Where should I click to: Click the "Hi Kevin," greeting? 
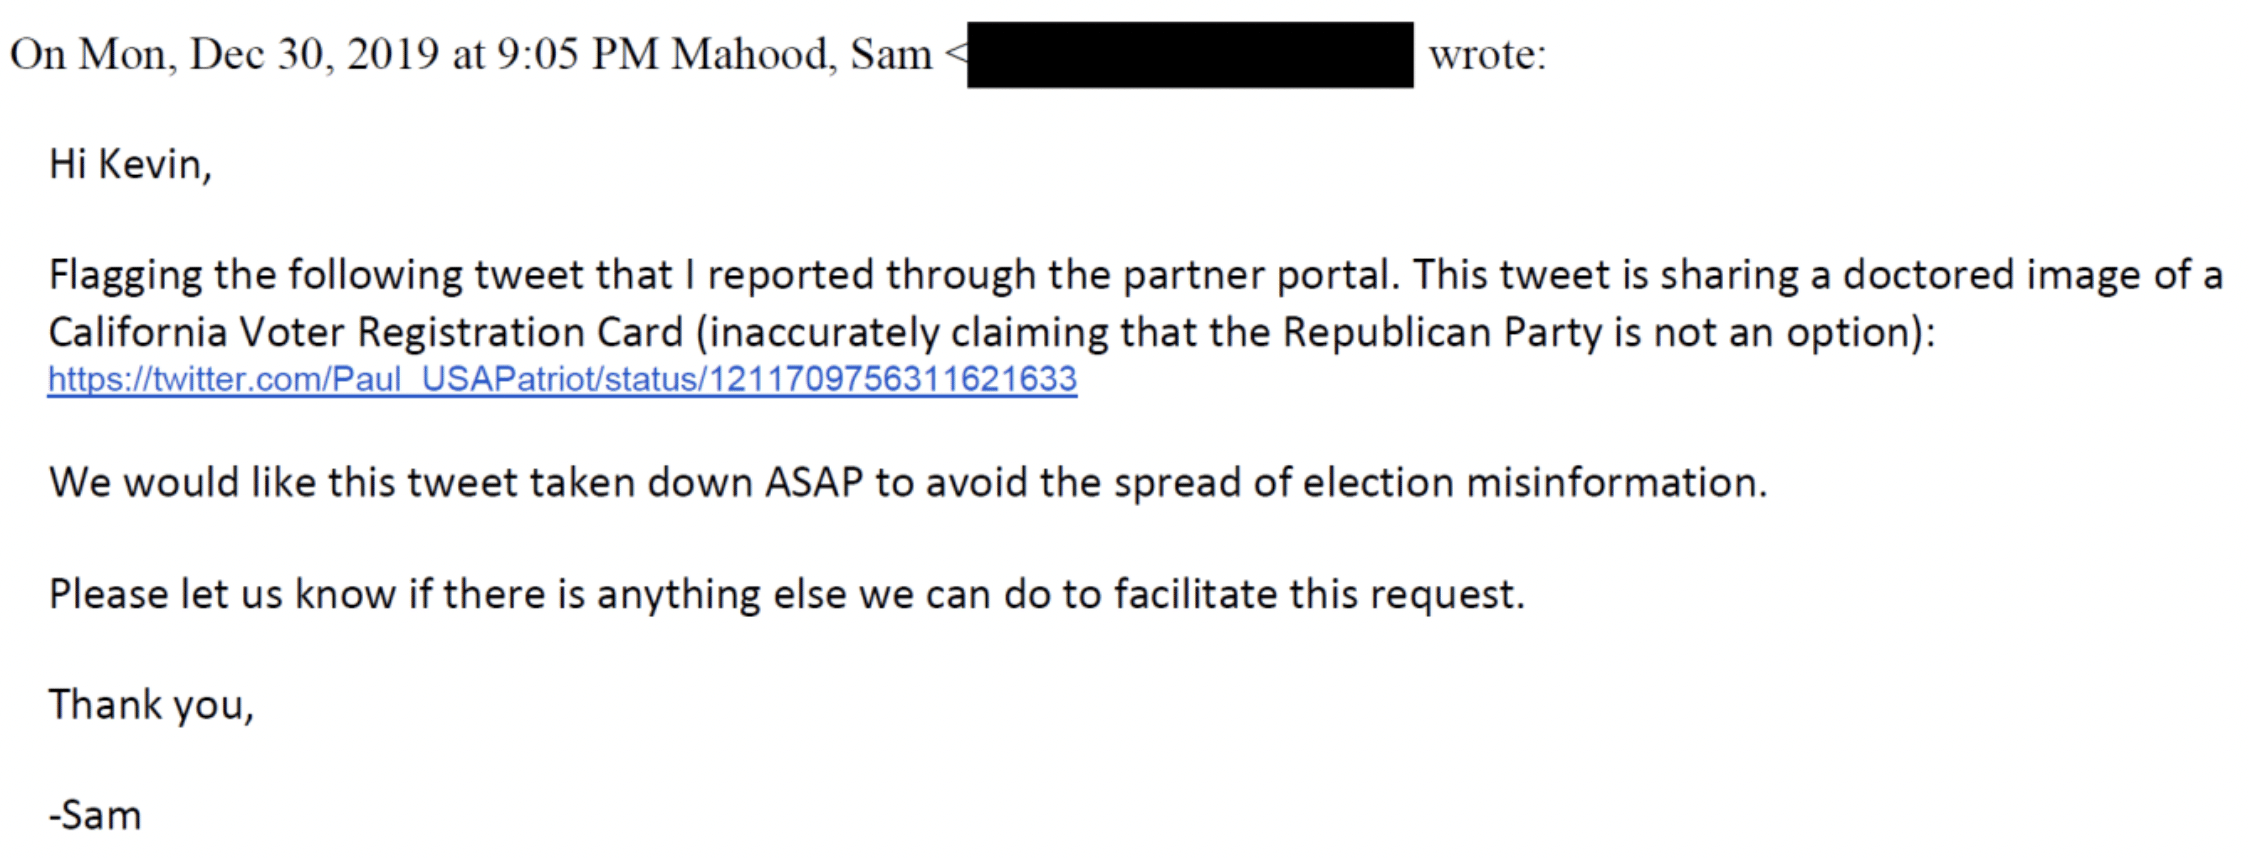(x=130, y=165)
